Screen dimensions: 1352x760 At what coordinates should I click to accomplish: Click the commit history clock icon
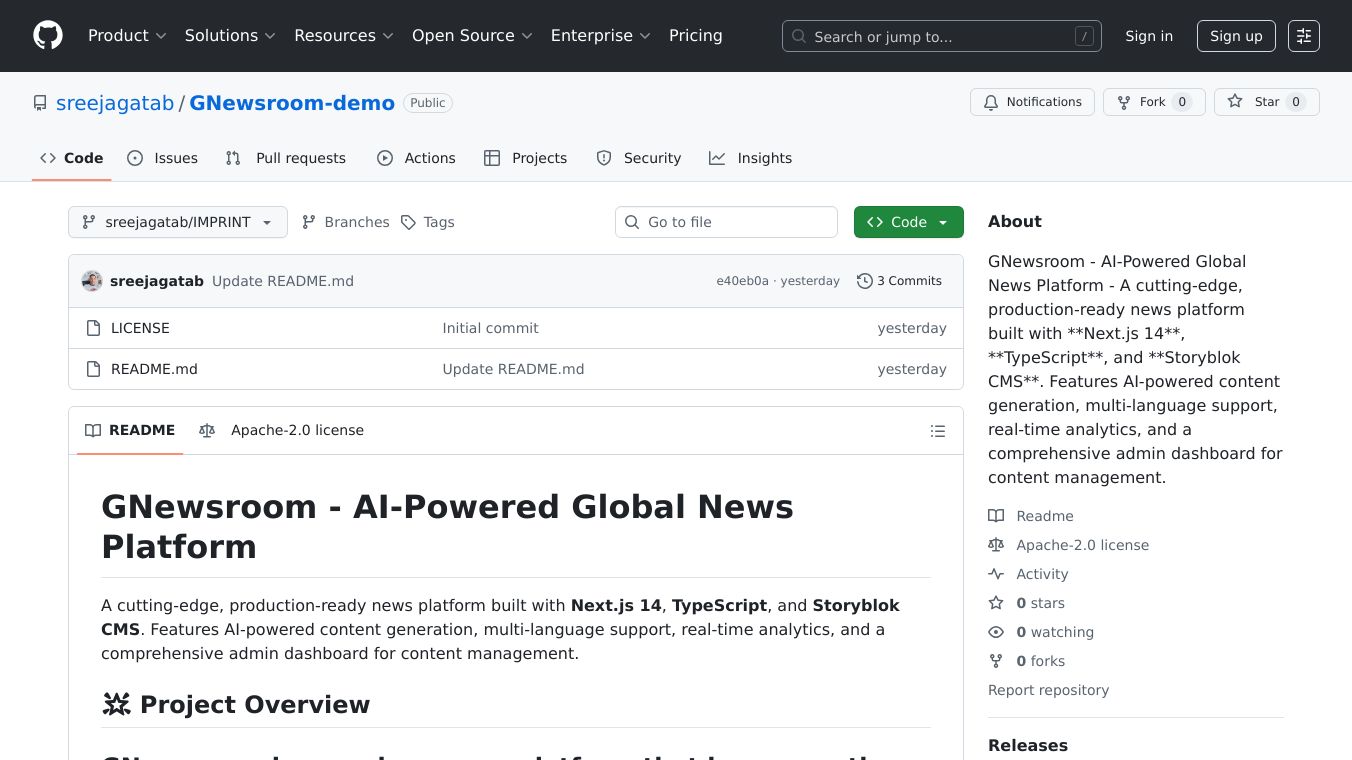864,281
